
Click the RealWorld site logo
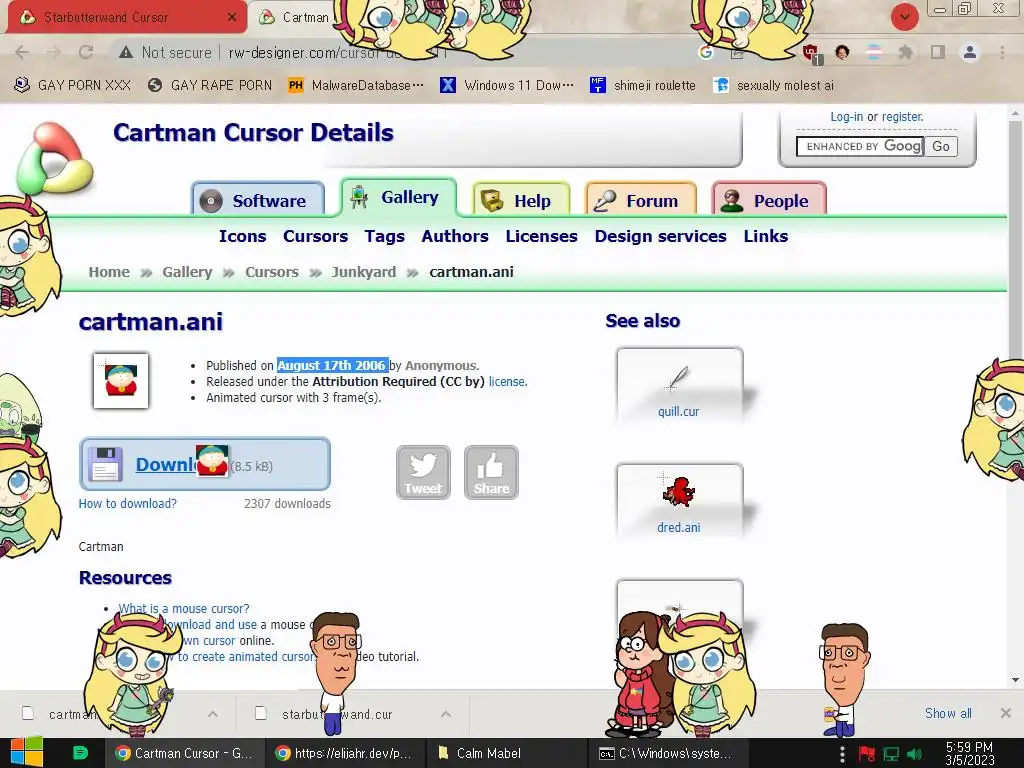pos(56,159)
